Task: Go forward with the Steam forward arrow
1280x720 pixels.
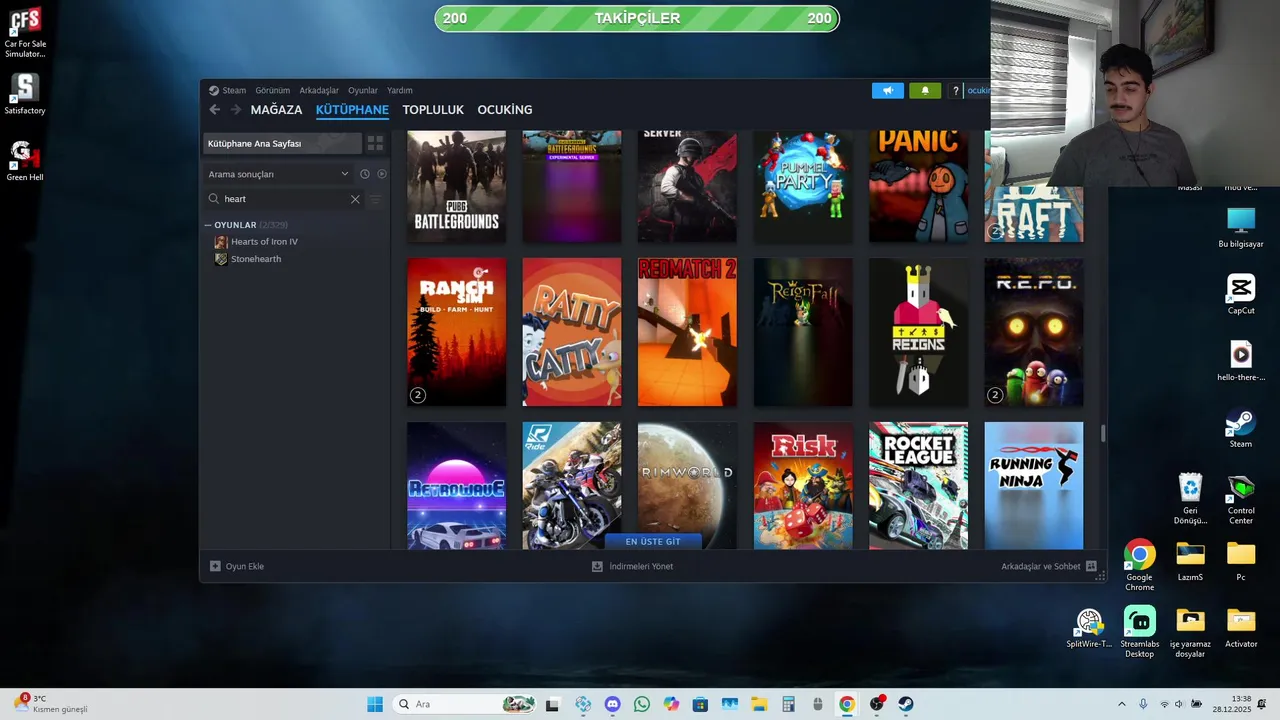Action: tap(236, 110)
